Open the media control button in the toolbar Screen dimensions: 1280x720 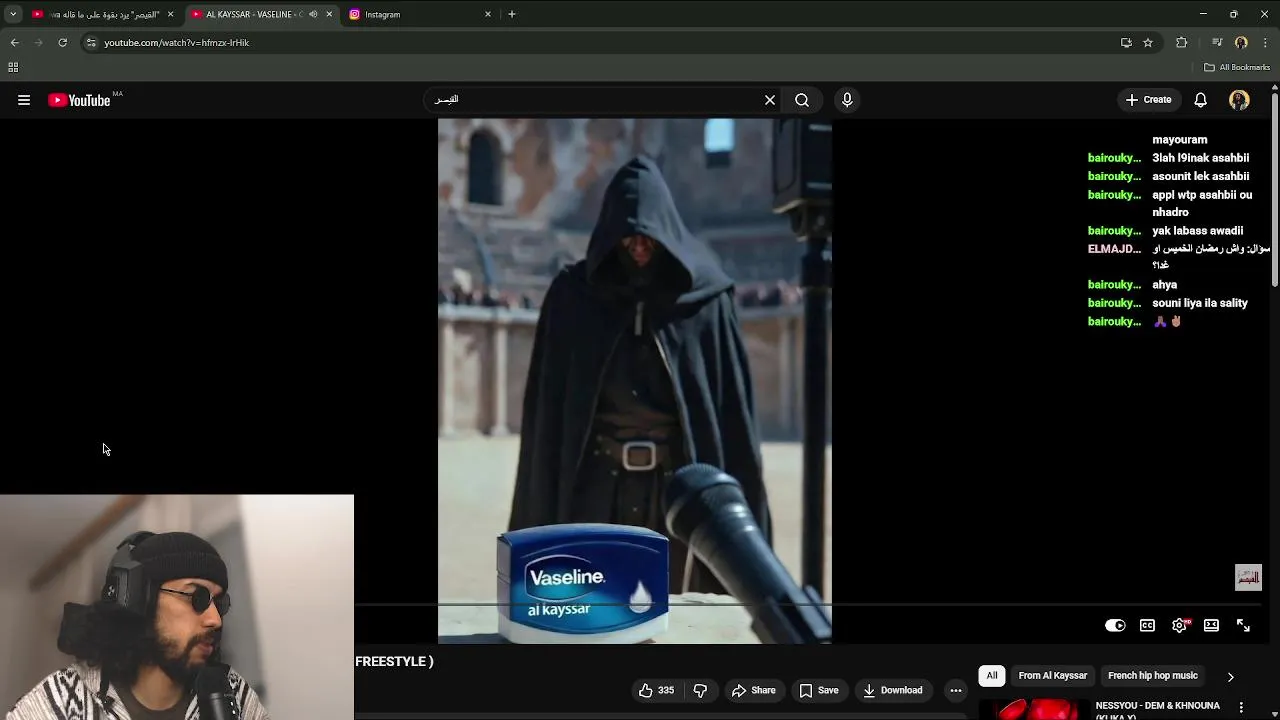(1217, 42)
